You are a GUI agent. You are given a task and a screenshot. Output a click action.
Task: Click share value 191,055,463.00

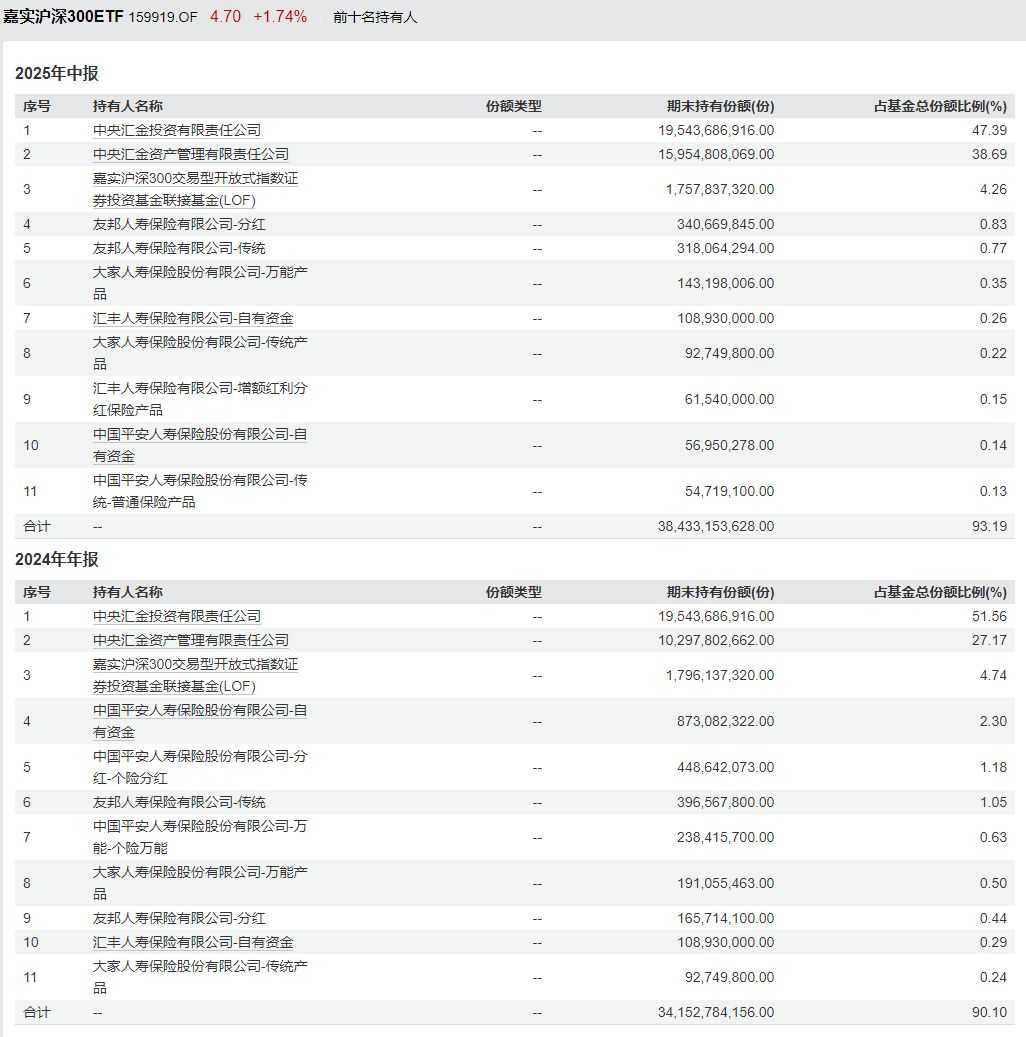pos(726,884)
